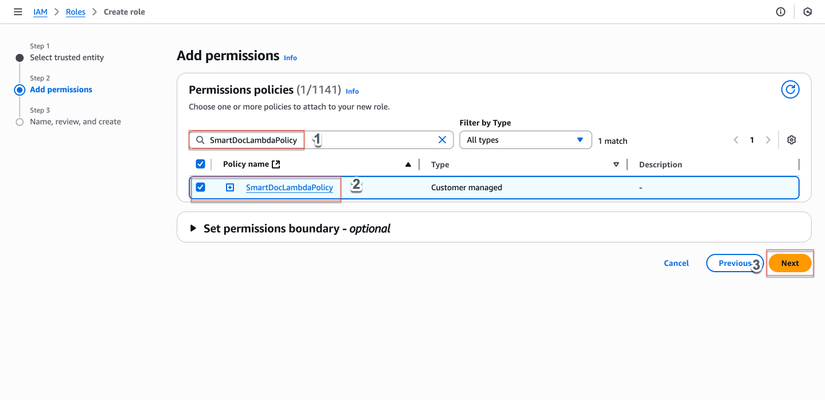Expand Set permissions boundary section

click(x=194, y=229)
